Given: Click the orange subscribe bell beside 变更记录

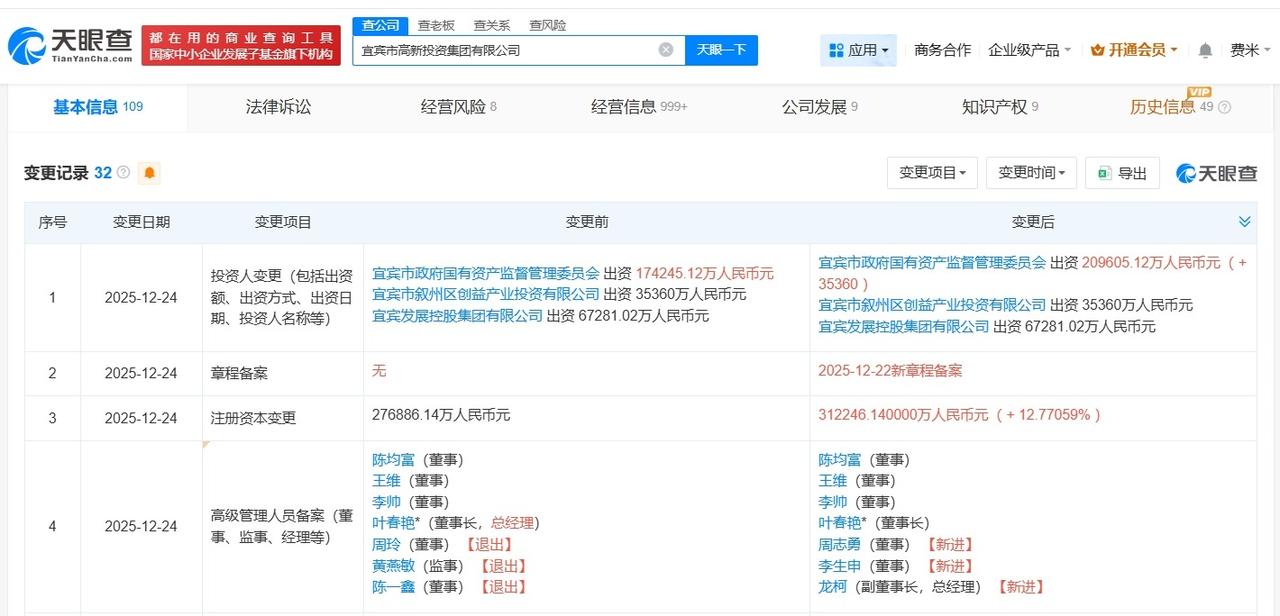Looking at the screenshot, I should 148,172.
